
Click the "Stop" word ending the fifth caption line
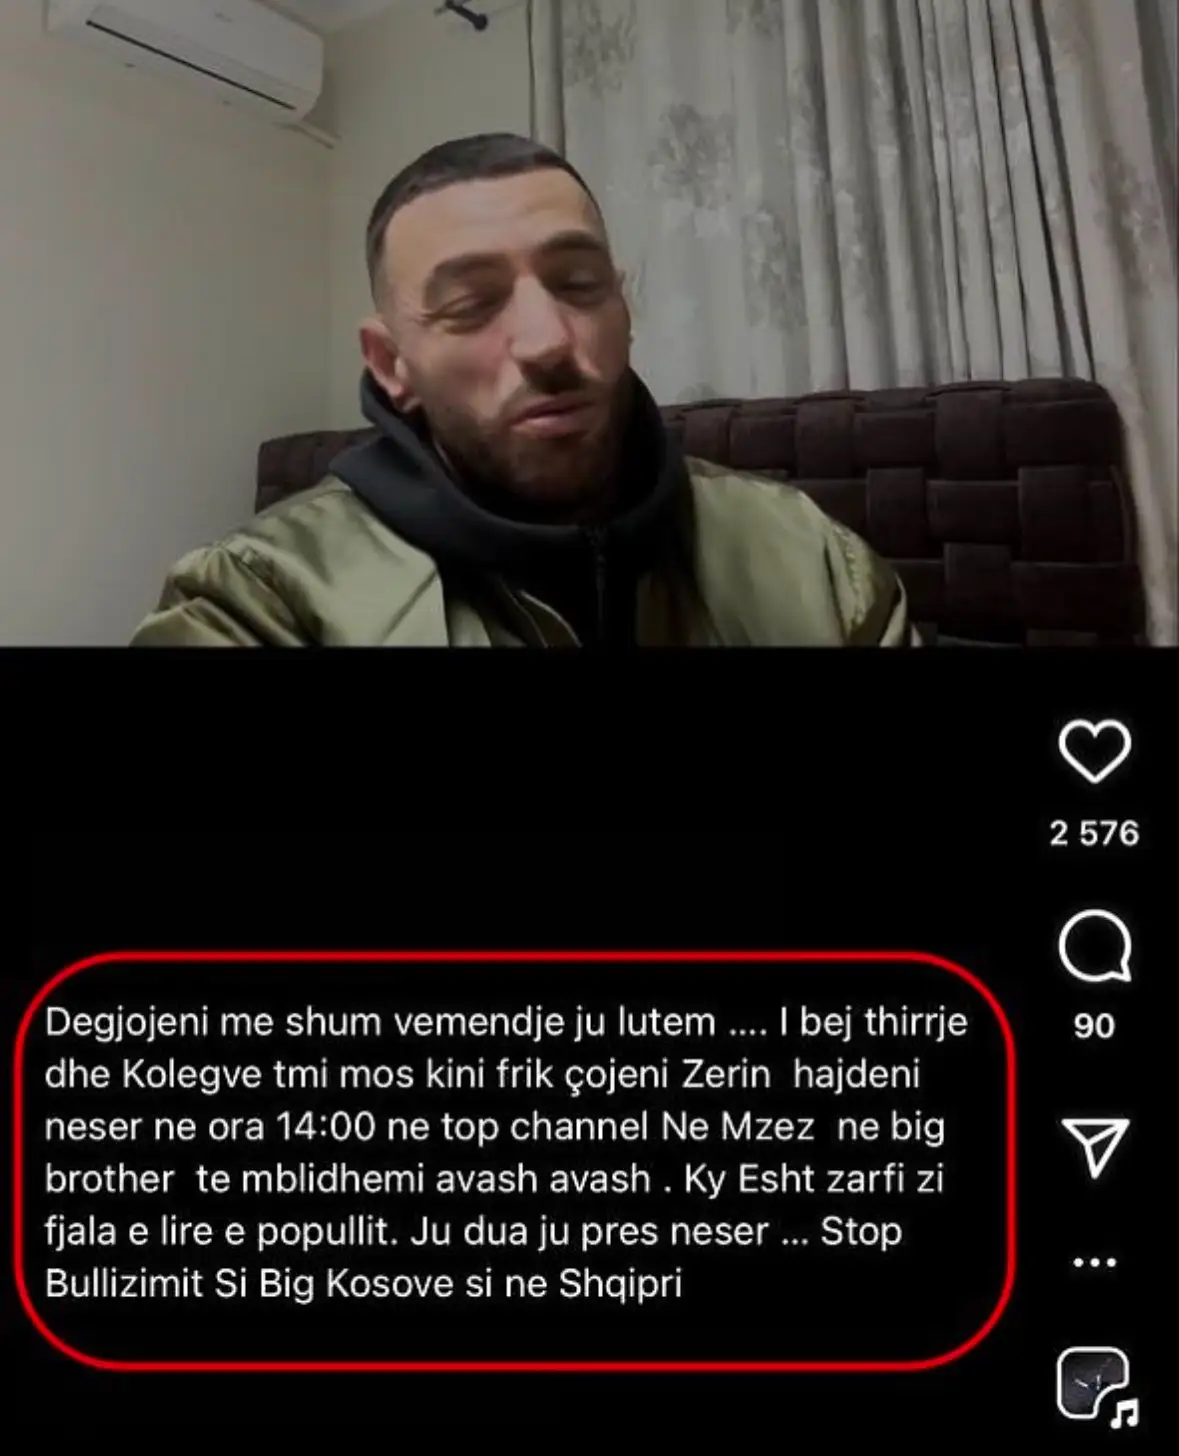click(x=861, y=1231)
